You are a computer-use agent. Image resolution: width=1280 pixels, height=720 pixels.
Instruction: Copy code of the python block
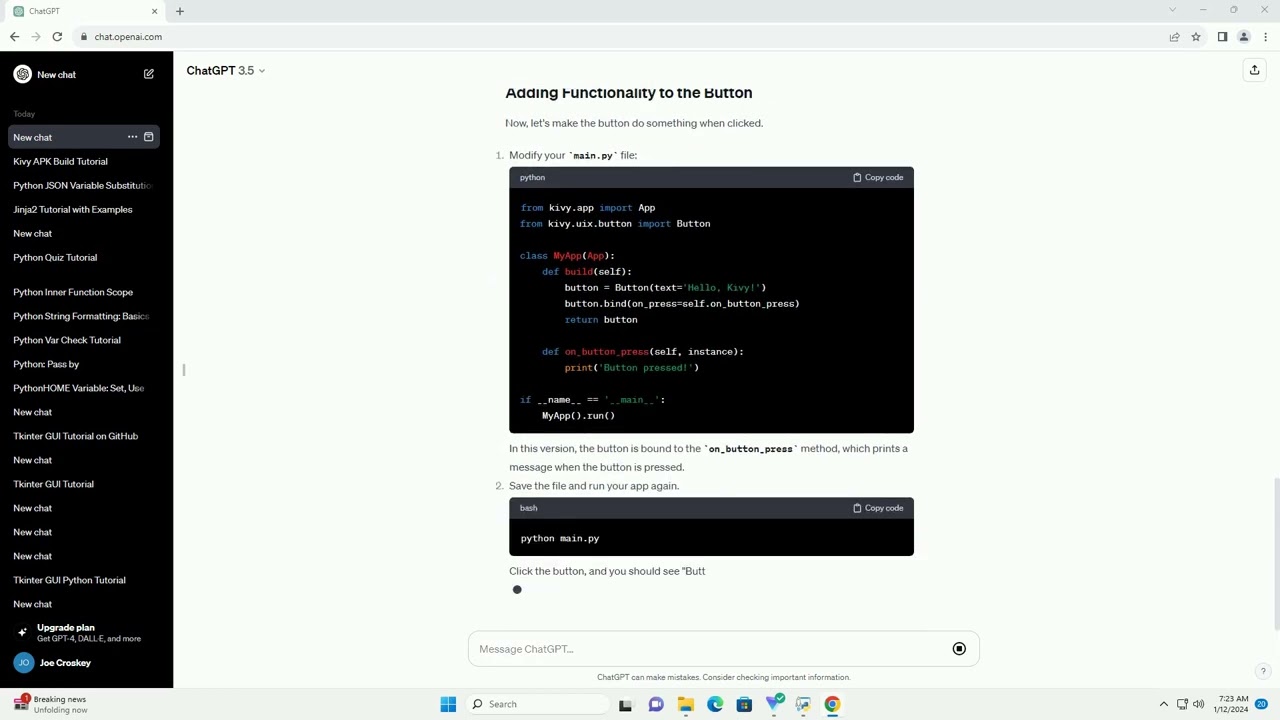click(x=878, y=177)
